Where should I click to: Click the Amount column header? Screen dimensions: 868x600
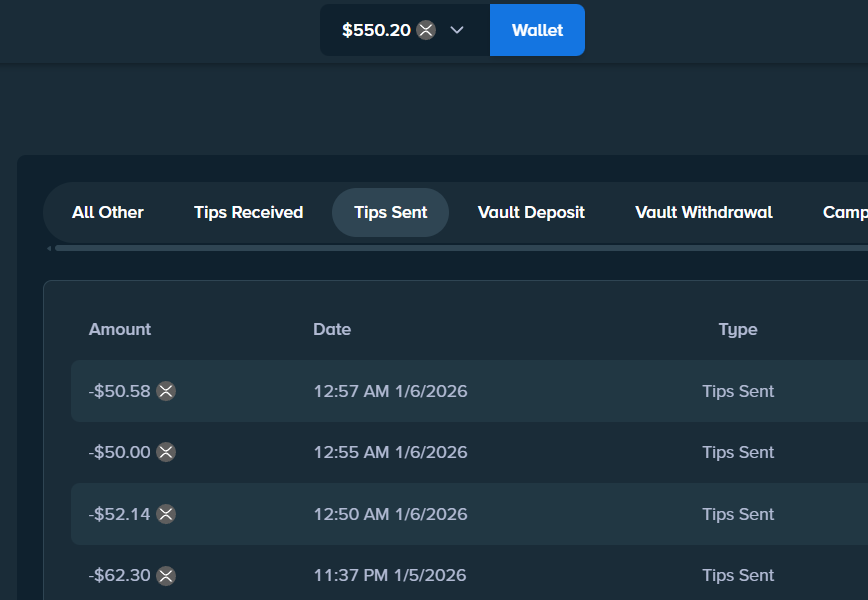tap(120, 329)
